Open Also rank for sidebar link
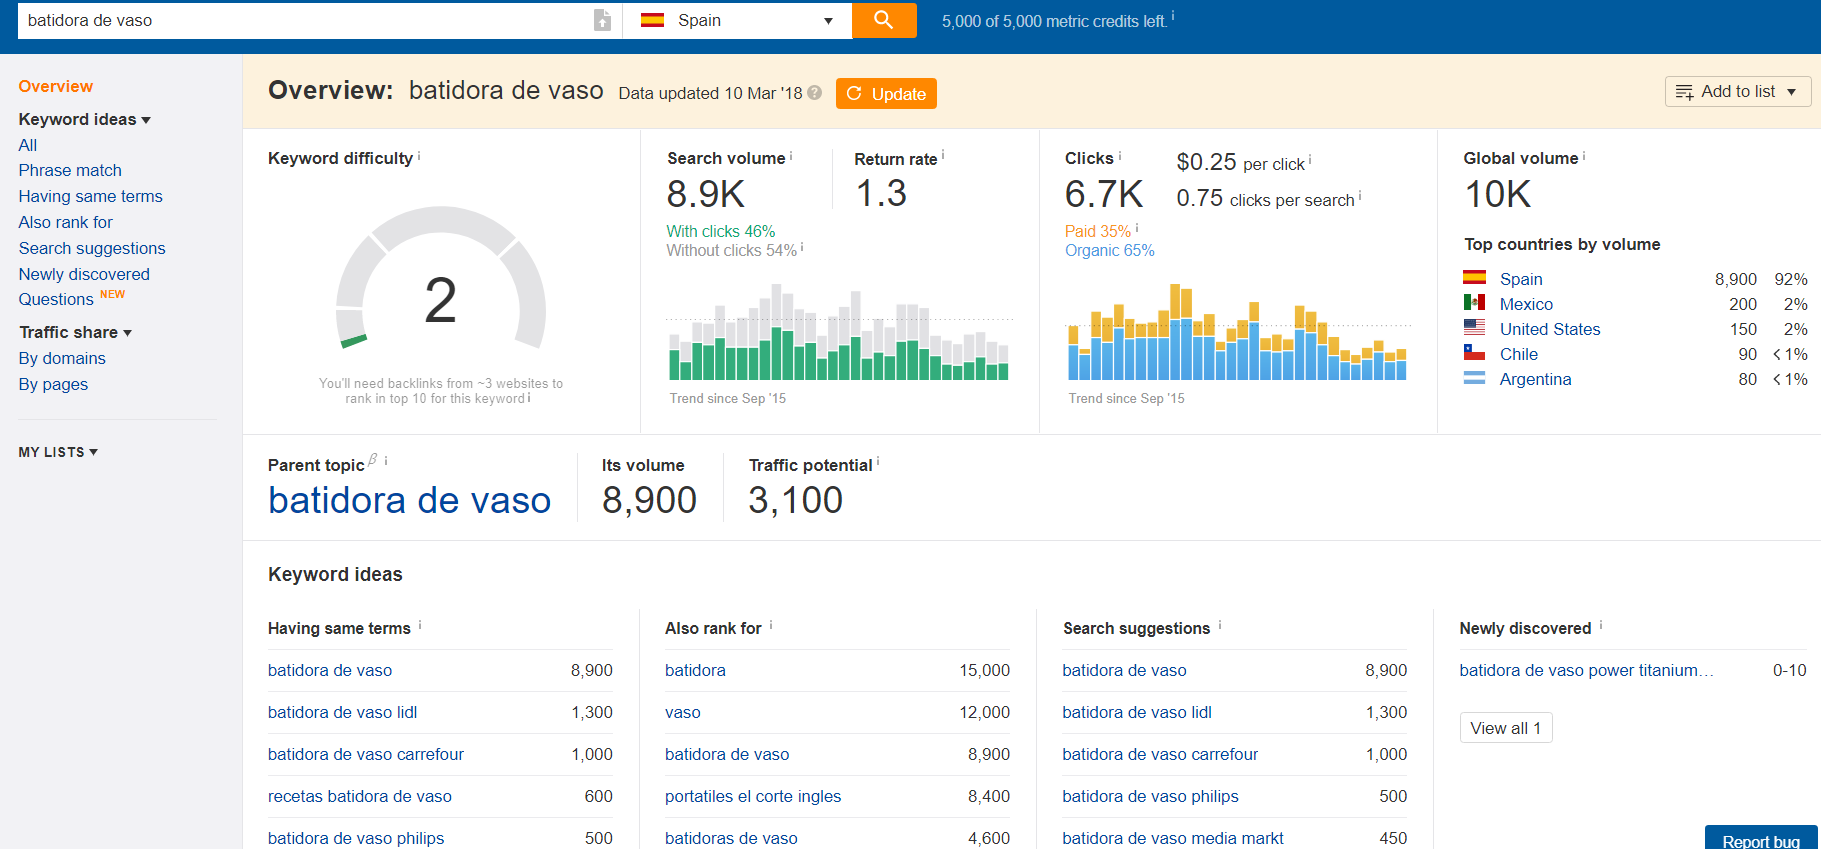Image resolution: width=1821 pixels, height=849 pixels. point(65,222)
